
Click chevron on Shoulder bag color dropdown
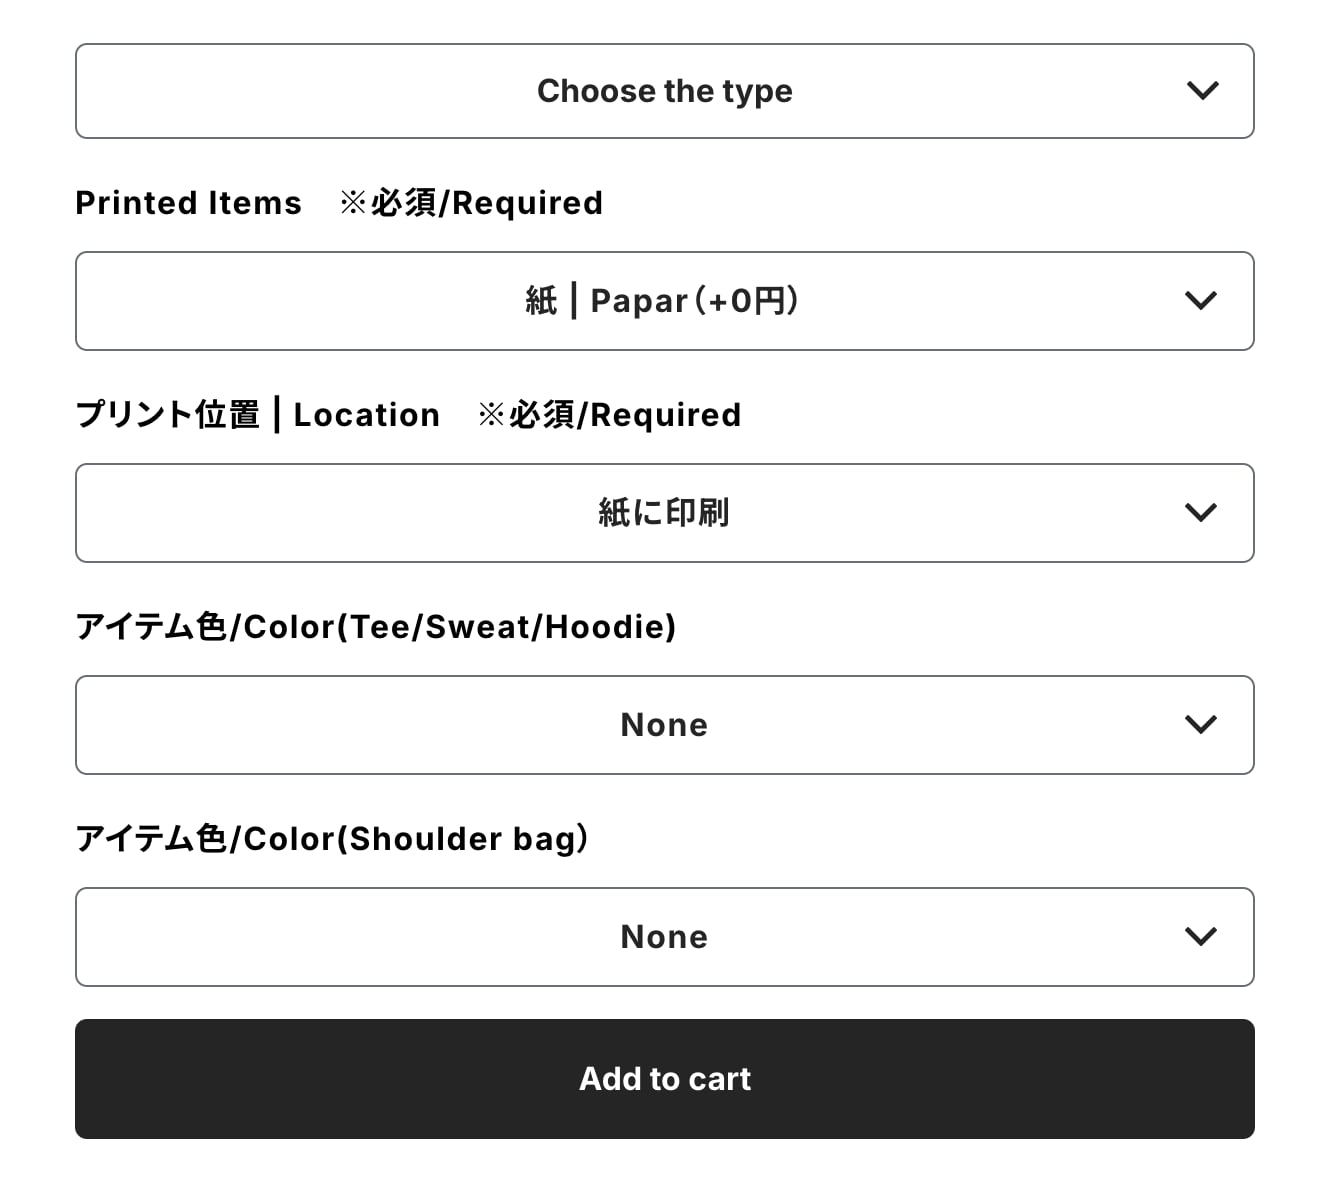coord(1200,937)
